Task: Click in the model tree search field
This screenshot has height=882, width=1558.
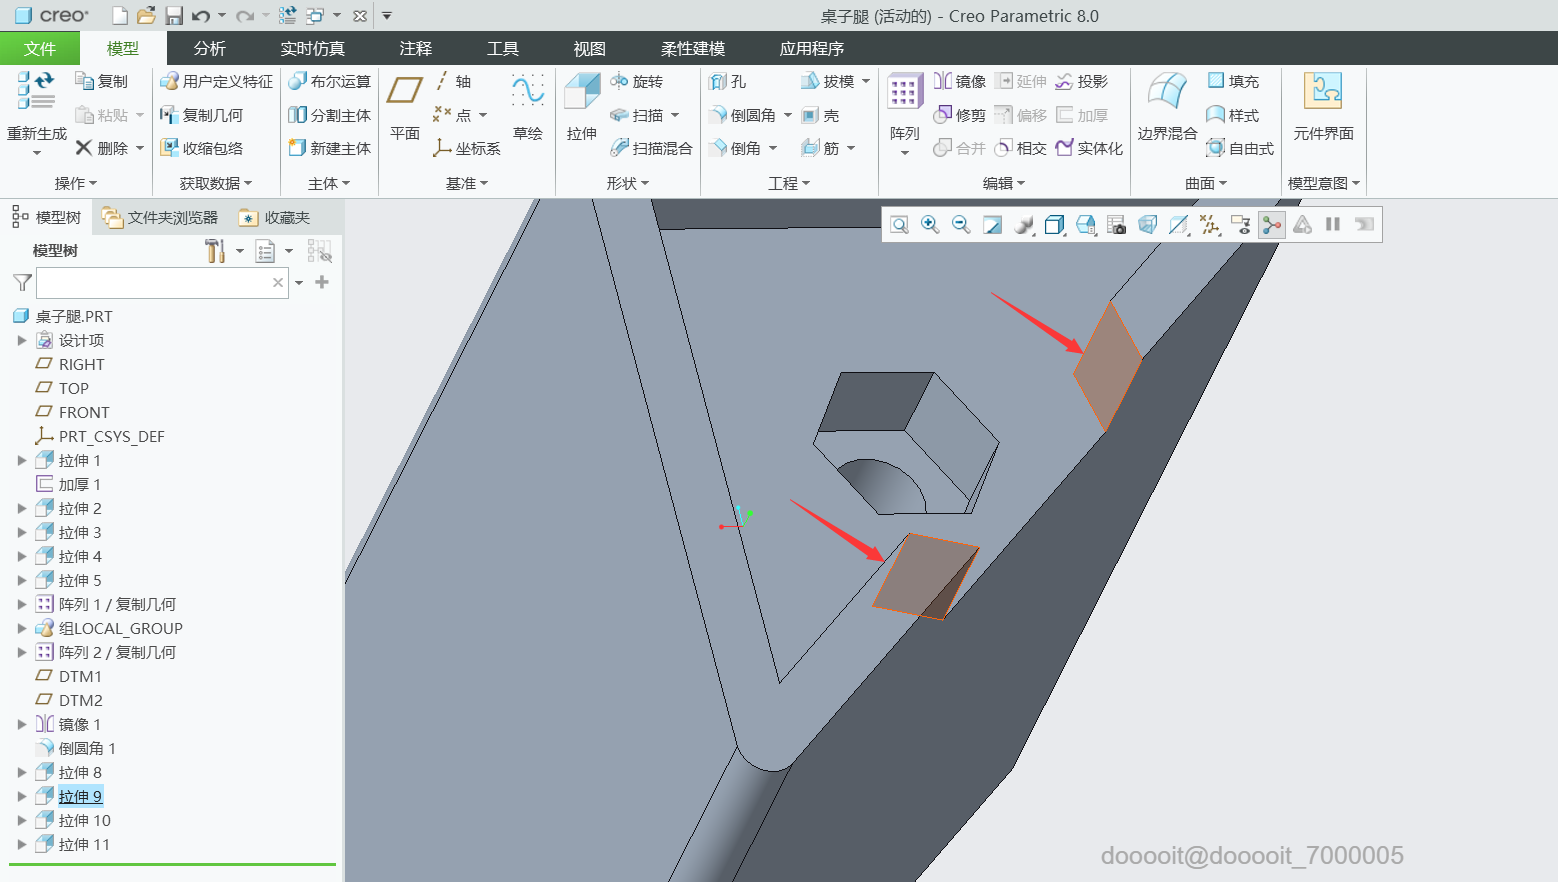Action: [x=163, y=283]
